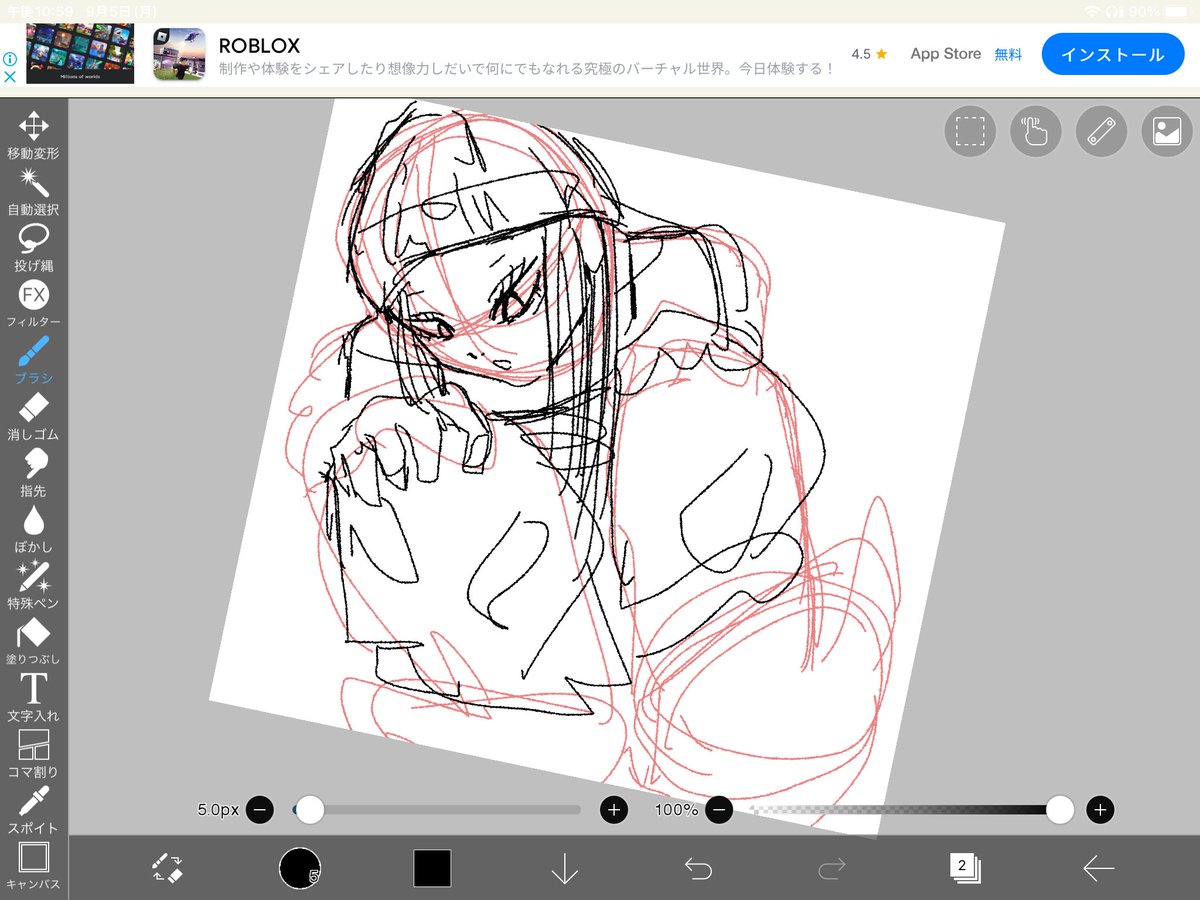Click the Roblox worlds banner image
Image resolution: width=1200 pixels, height=900 pixels.
tap(80, 54)
